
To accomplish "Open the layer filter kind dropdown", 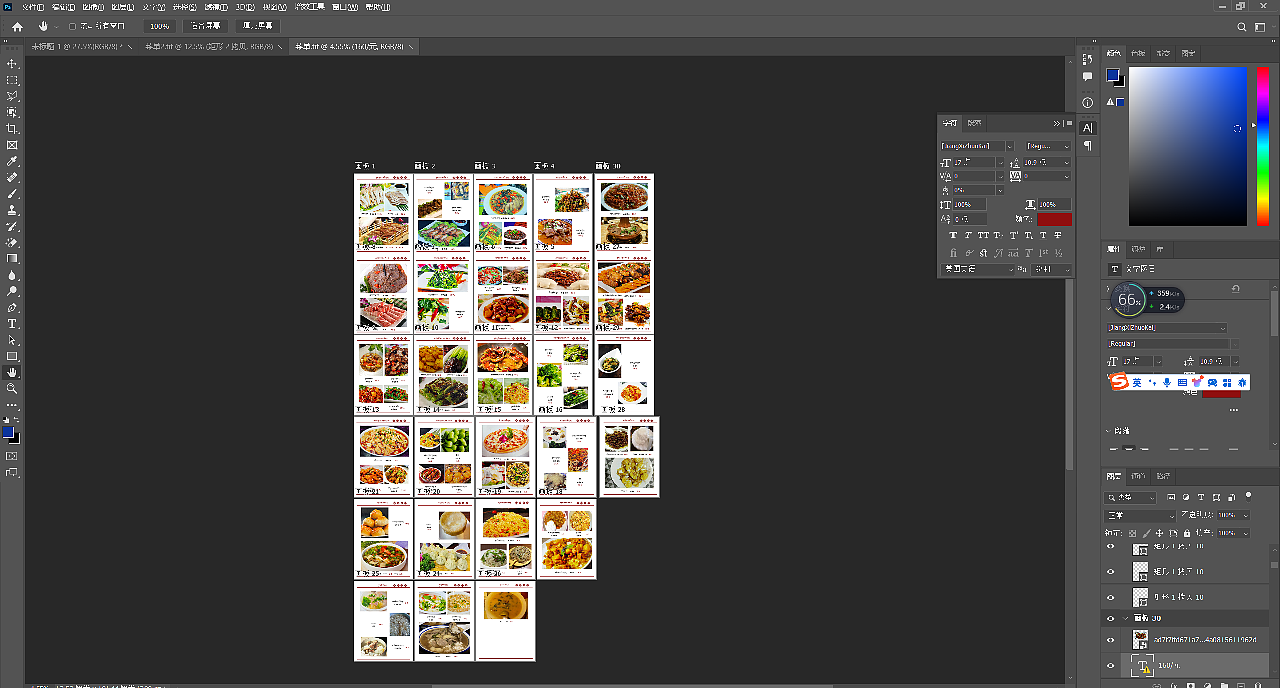I will pyautogui.click(x=1131, y=497).
